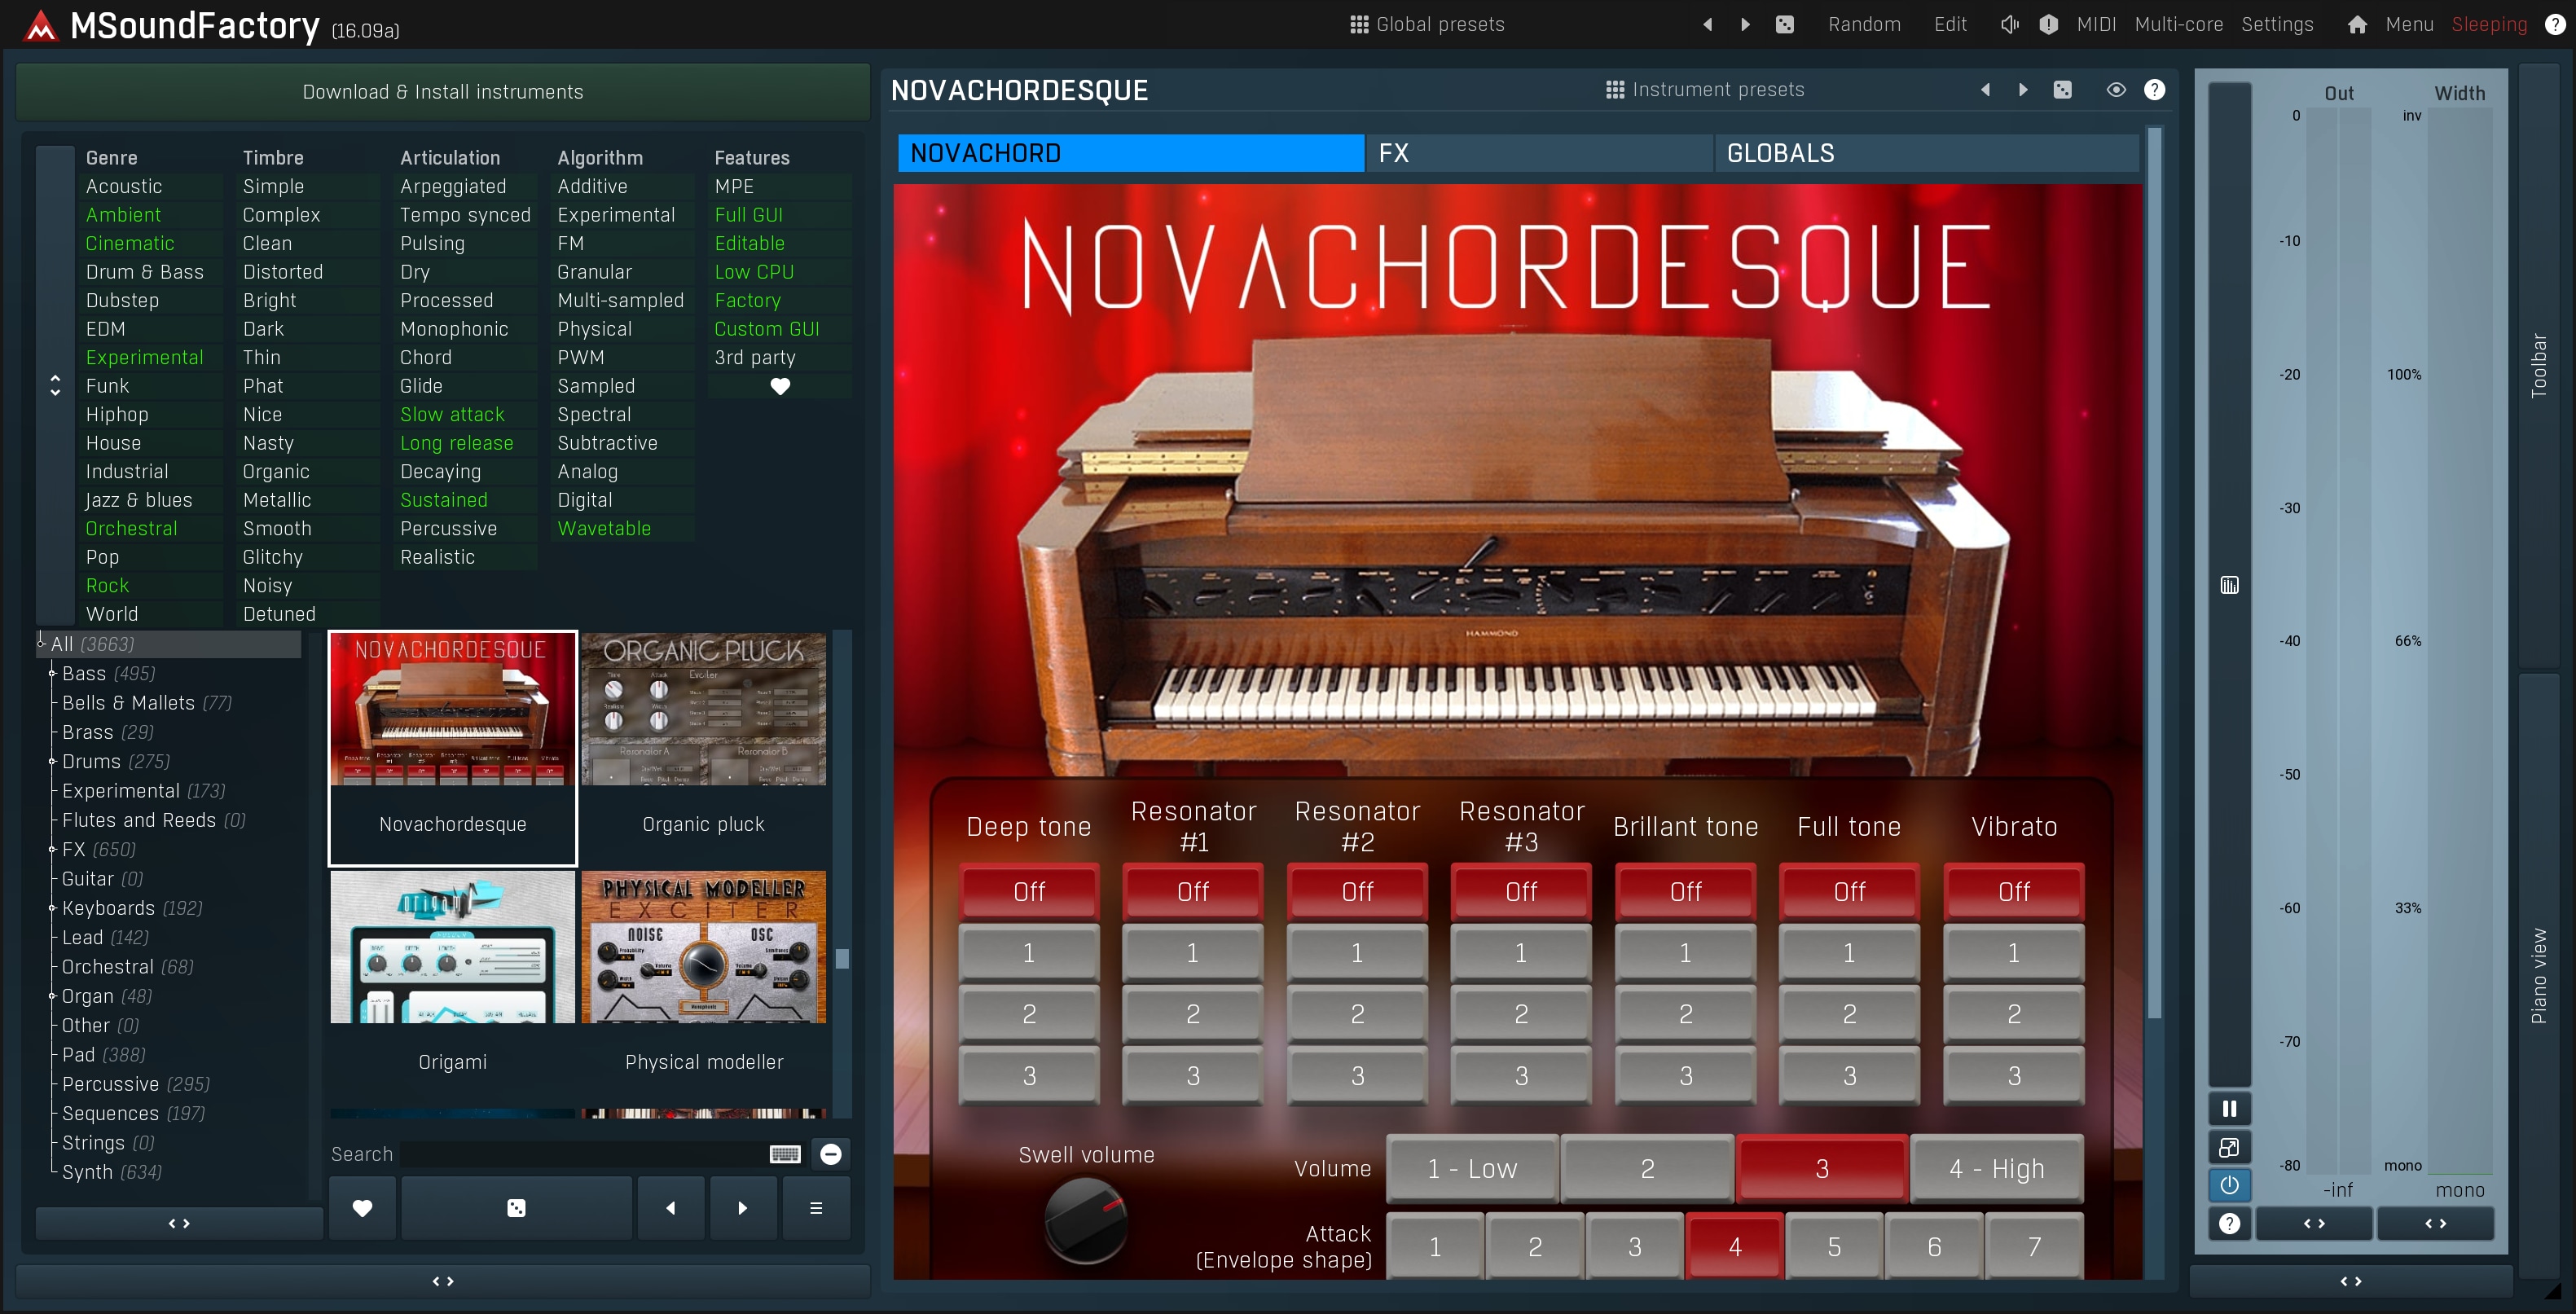
Task: Set Deep tone to Off
Action: click(x=1029, y=891)
